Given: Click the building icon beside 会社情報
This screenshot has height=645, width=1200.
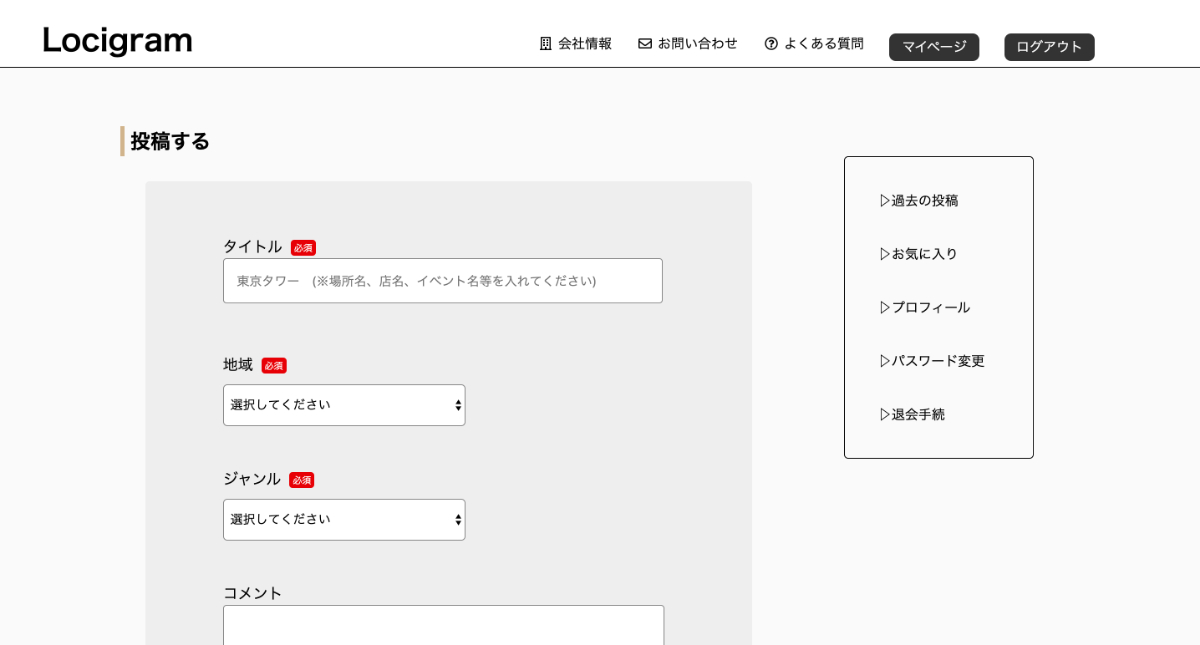Looking at the screenshot, I should [x=546, y=44].
